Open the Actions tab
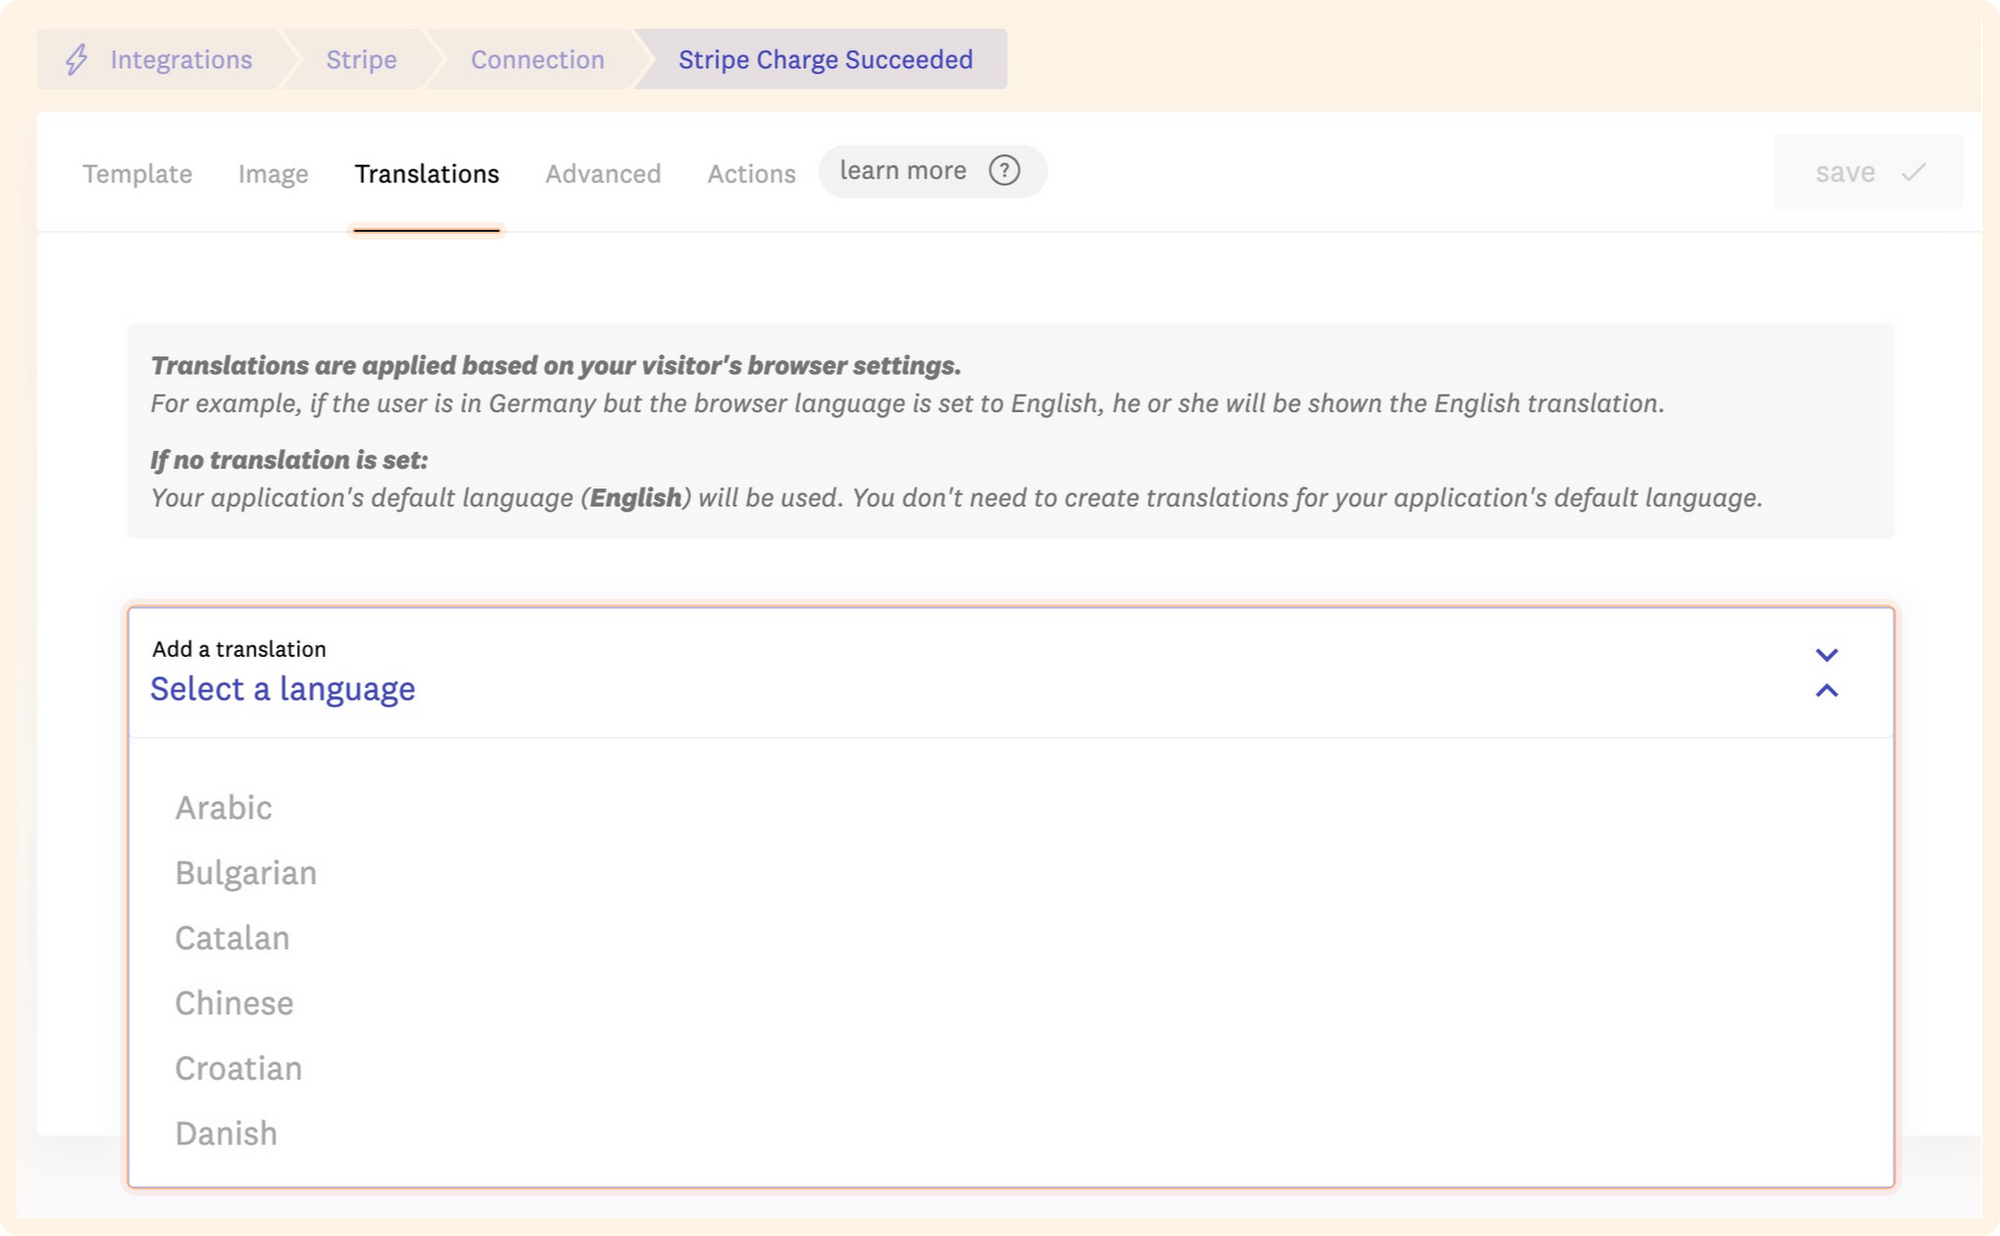The image size is (2000, 1236). point(751,174)
